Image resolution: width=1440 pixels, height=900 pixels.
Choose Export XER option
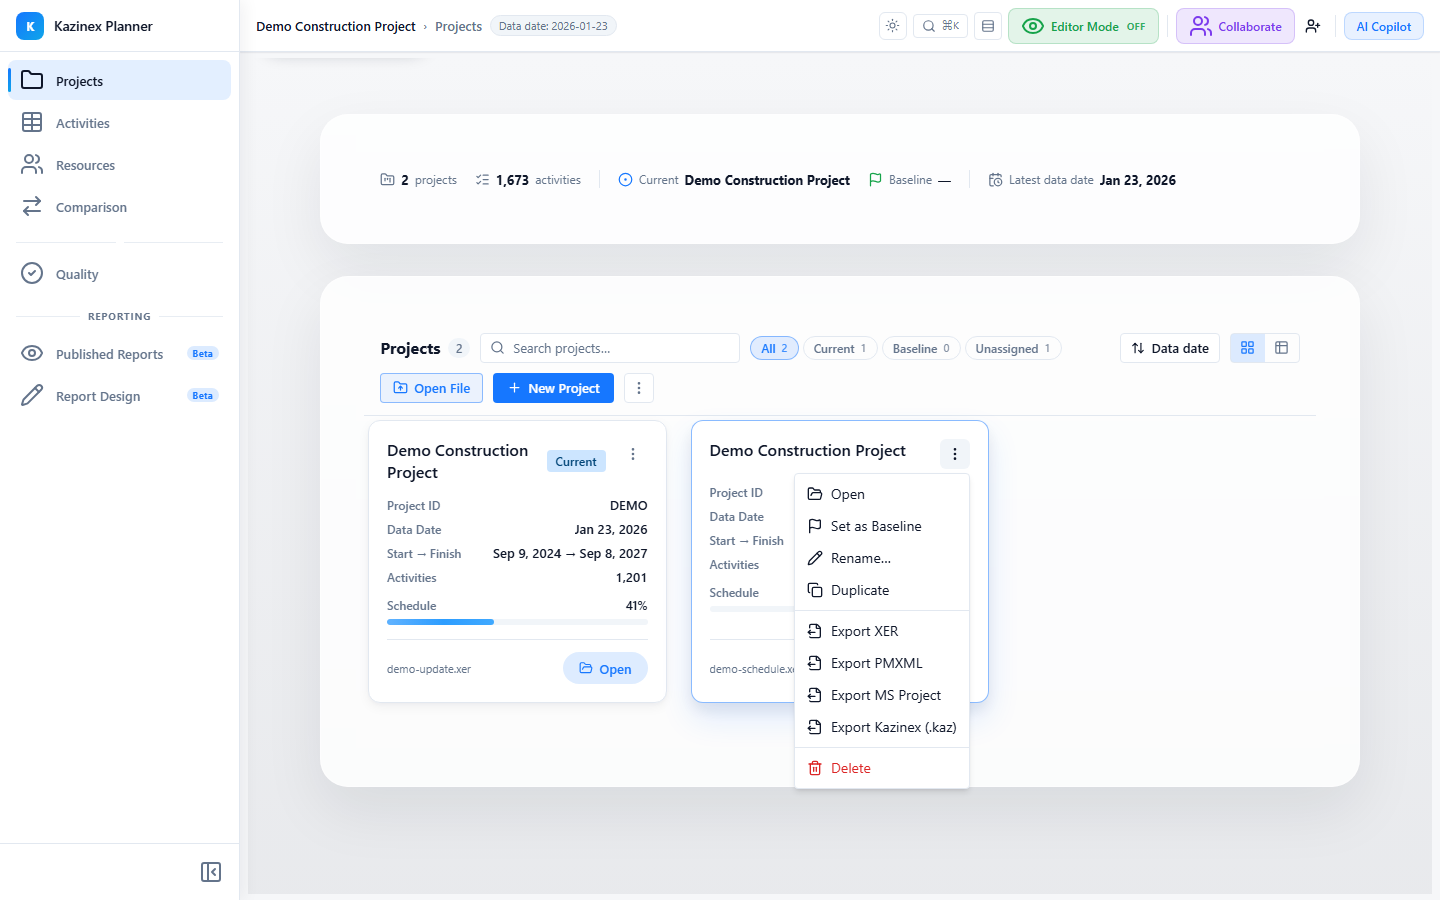coord(882,631)
